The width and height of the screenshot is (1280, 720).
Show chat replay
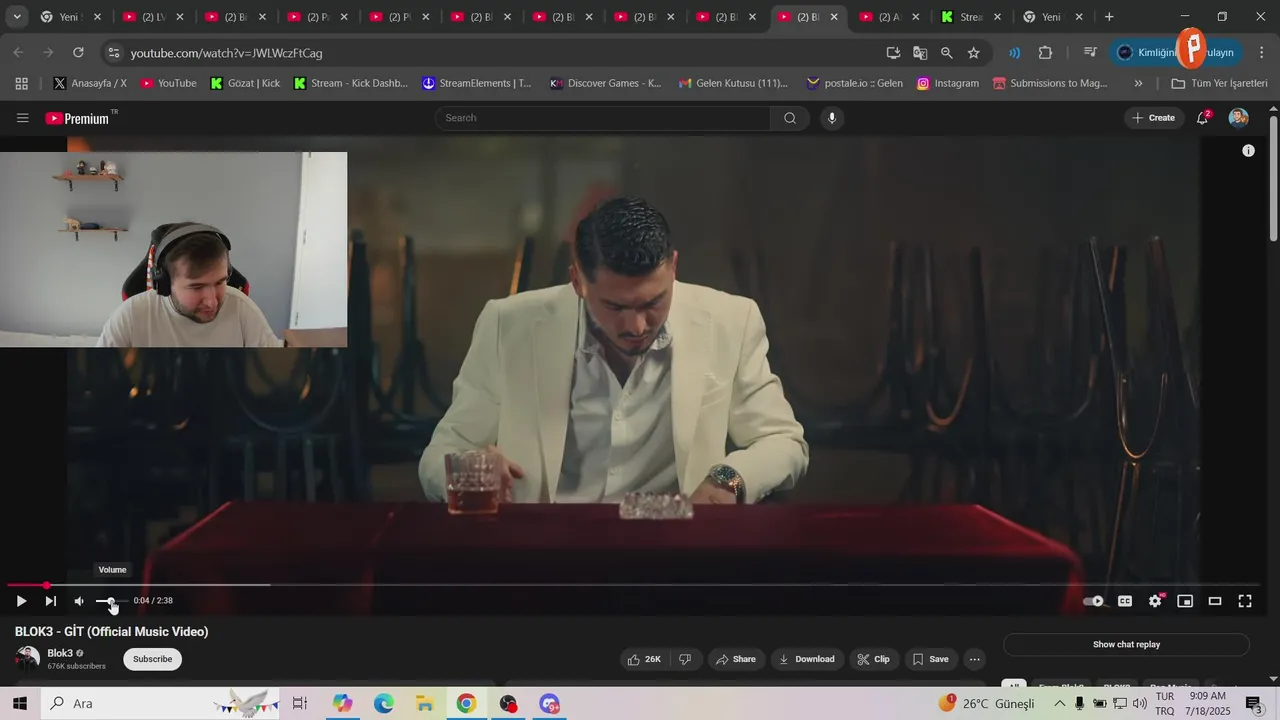[1126, 645]
